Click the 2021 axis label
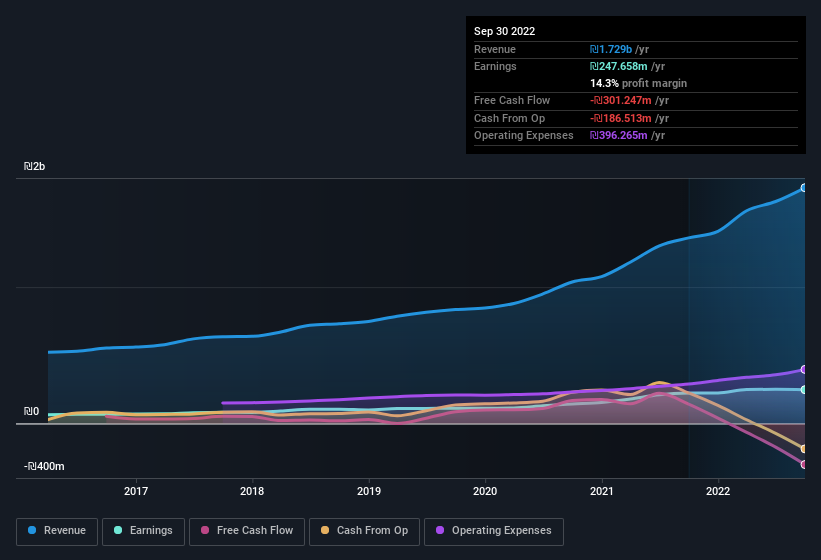Image resolution: width=821 pixels, height=560 pixels. (x=602, y=491)
